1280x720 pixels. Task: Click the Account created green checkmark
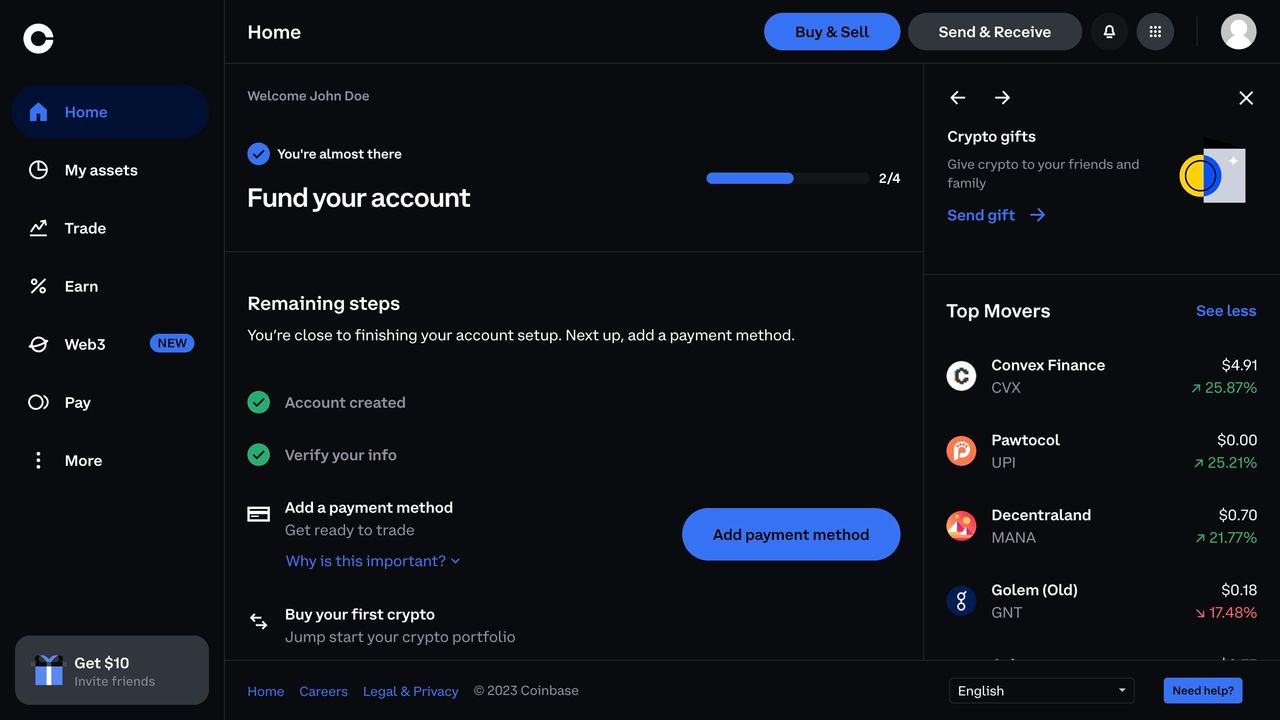click(259, 402)
